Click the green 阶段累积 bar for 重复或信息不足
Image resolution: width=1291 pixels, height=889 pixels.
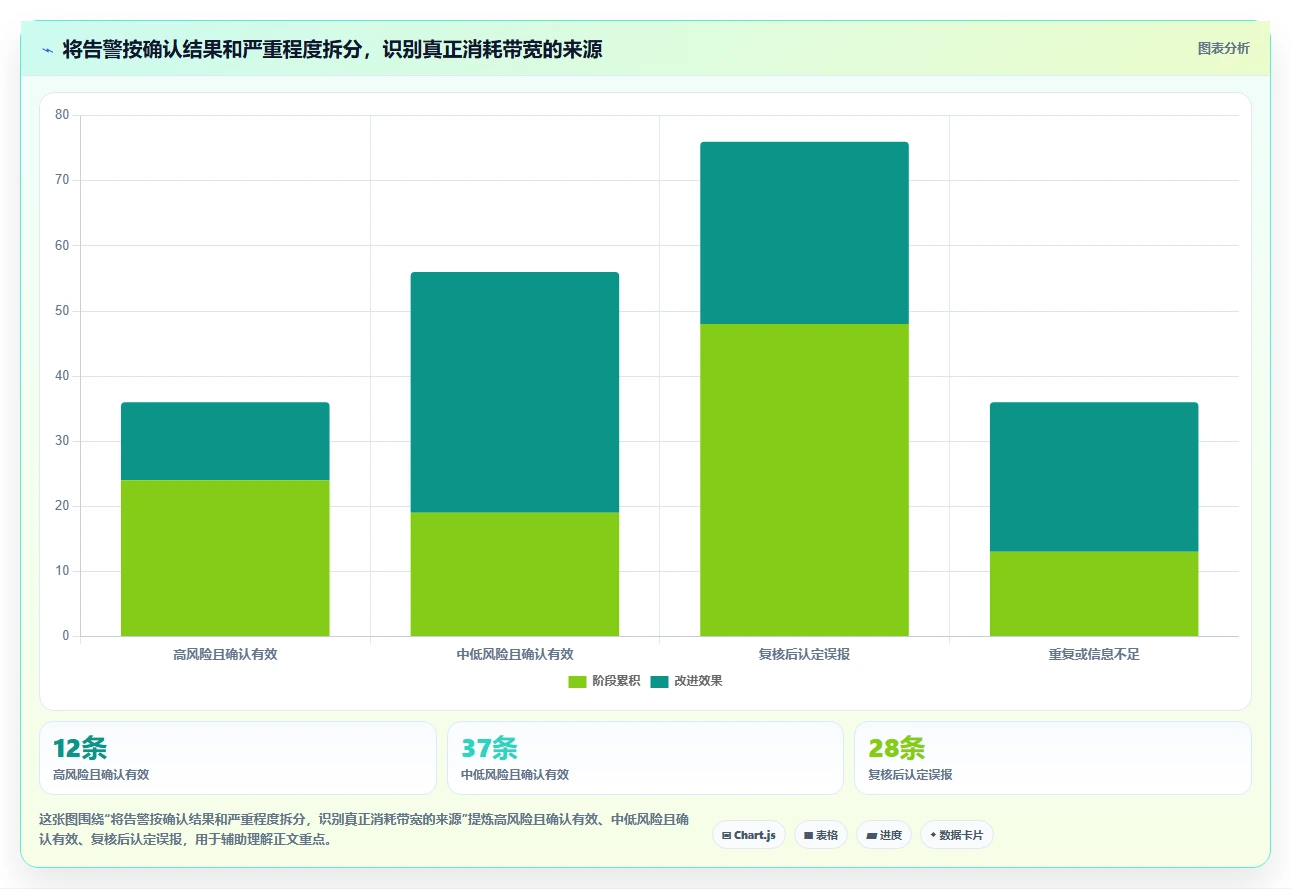[1094, 594]
